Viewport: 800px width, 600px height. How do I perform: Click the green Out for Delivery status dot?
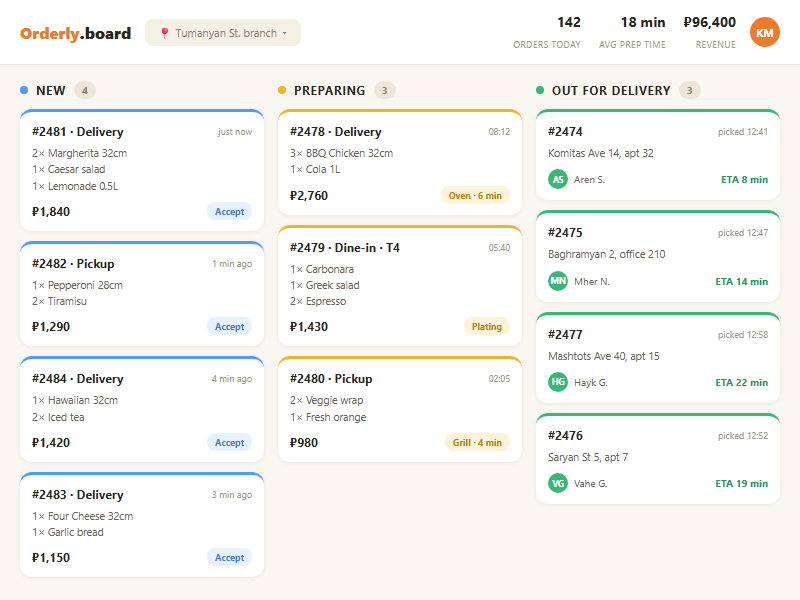pos(540,90)
